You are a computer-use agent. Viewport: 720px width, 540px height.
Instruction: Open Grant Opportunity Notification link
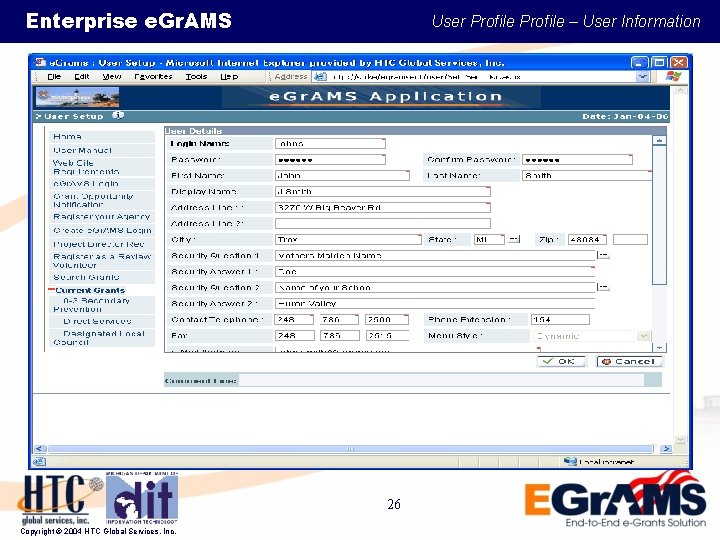click(93, 200)
